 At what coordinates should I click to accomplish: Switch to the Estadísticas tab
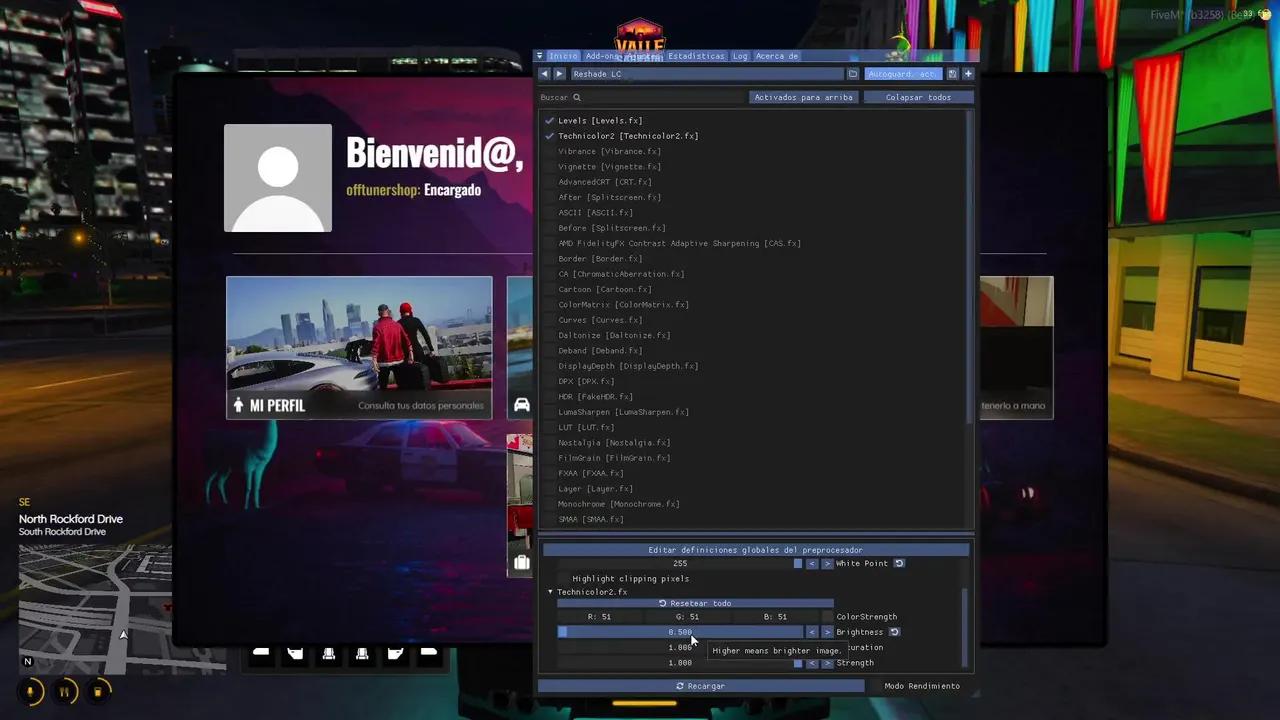click(696, 56)
